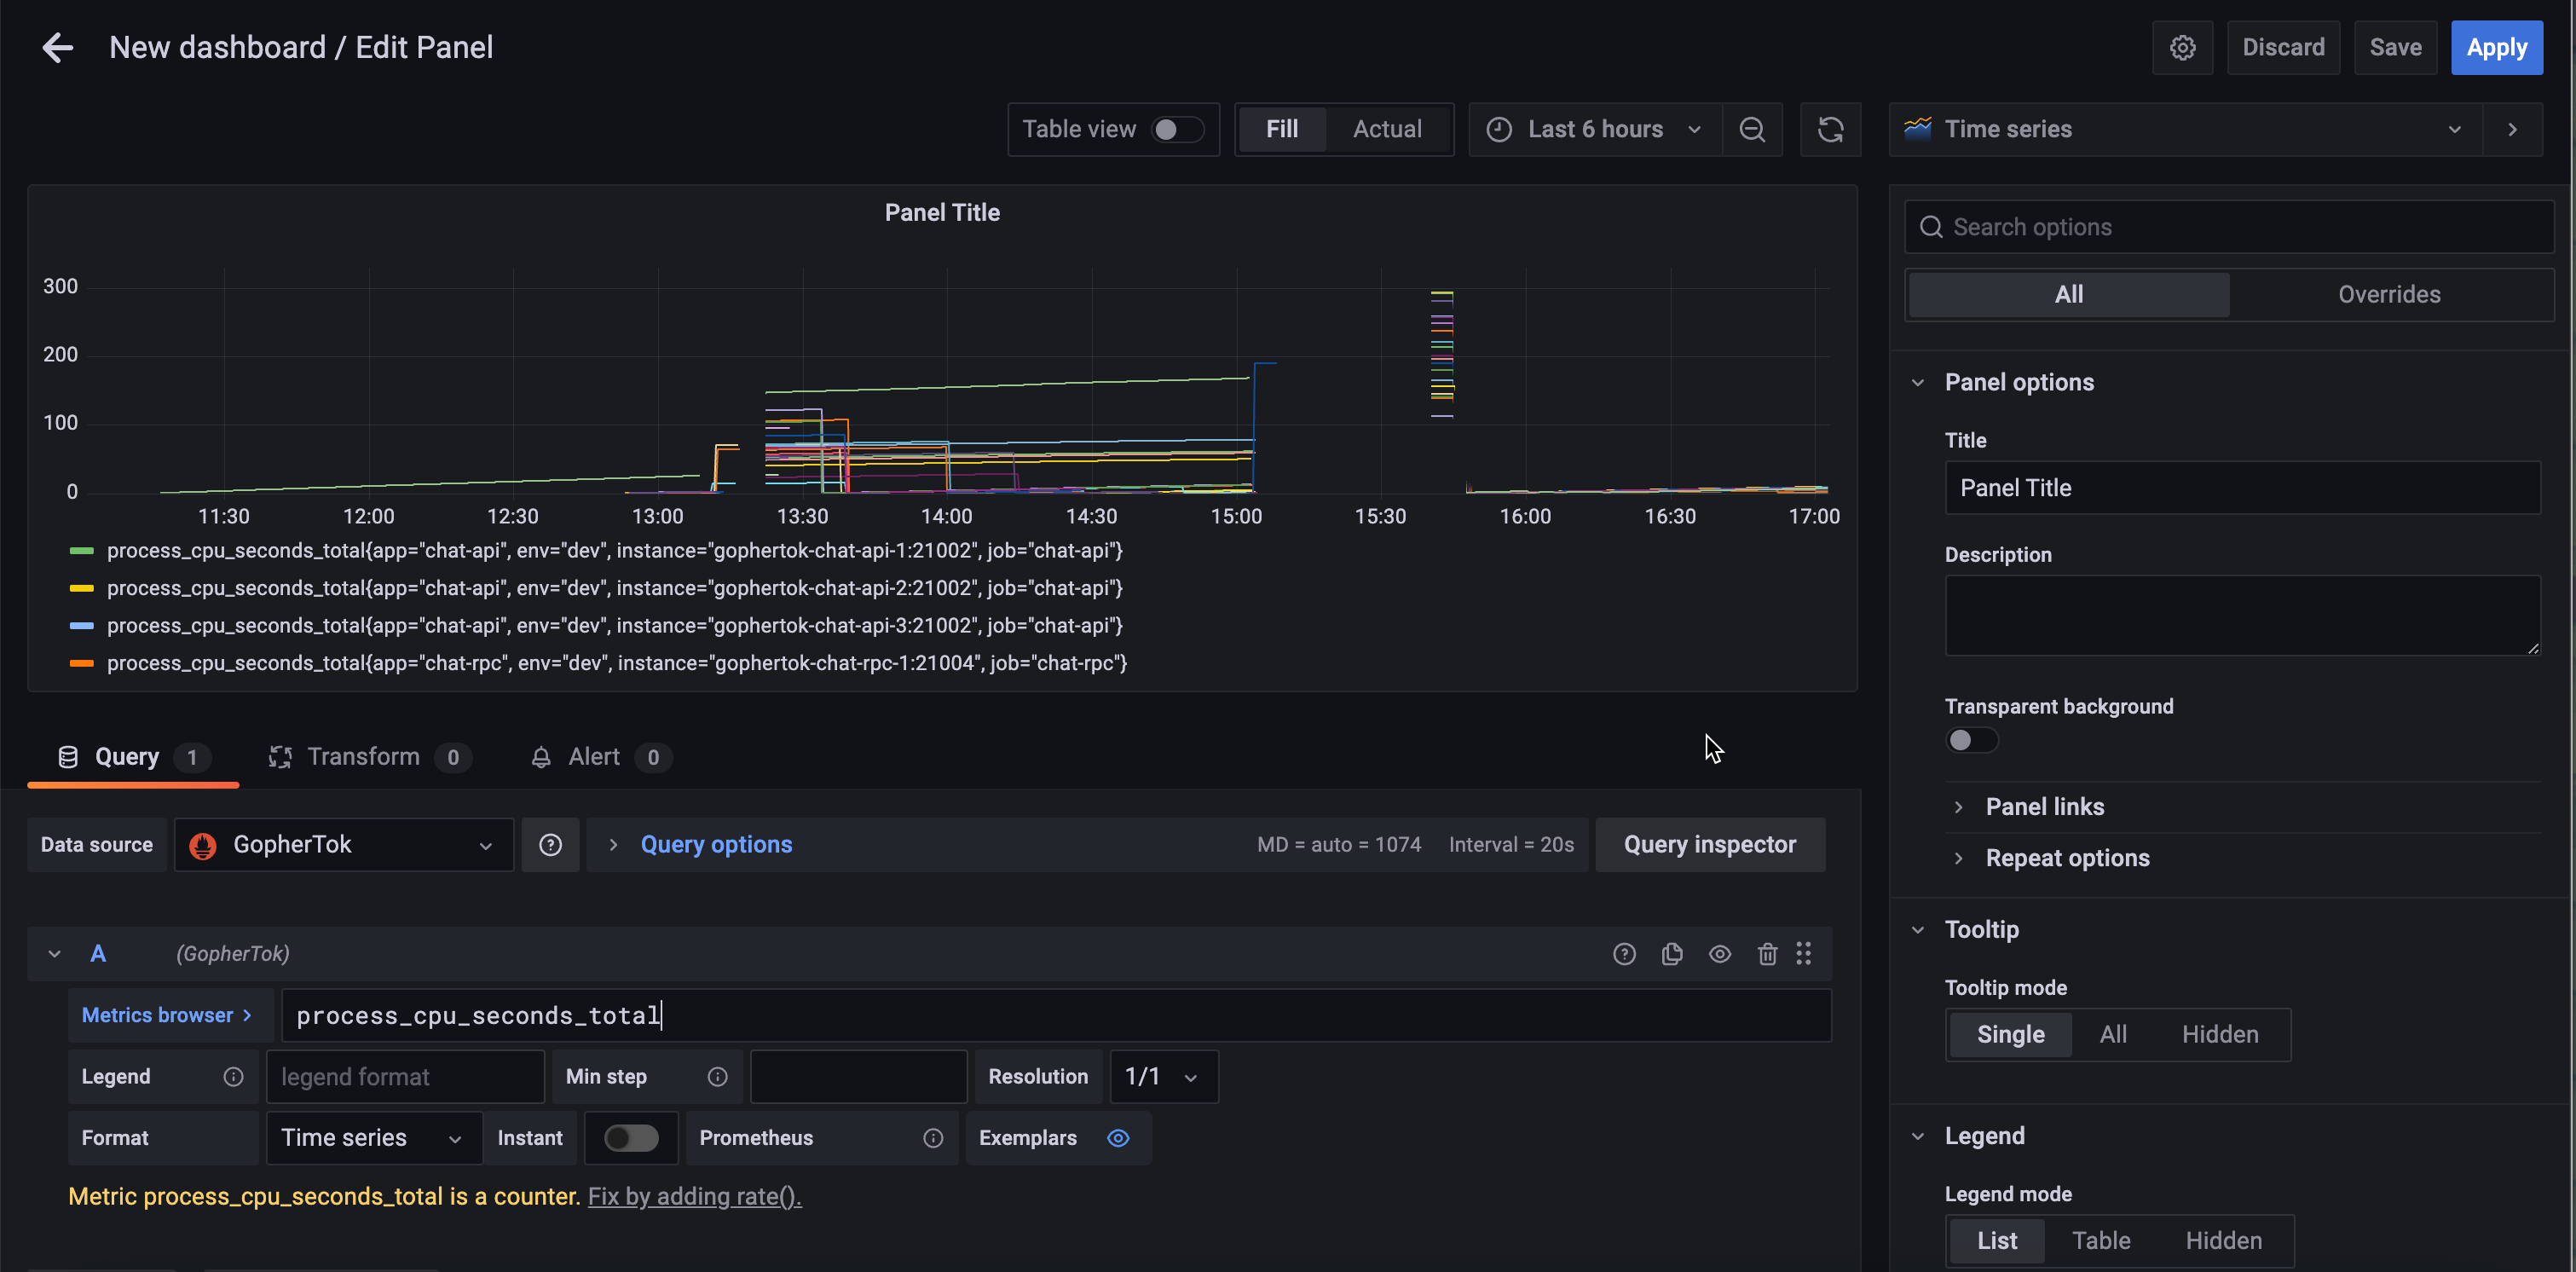Image resolution: width=2576 pixels, height=1272 pixels.
Task: Click the back arrow to leave Edit Panel
Action: click(58, 47)
